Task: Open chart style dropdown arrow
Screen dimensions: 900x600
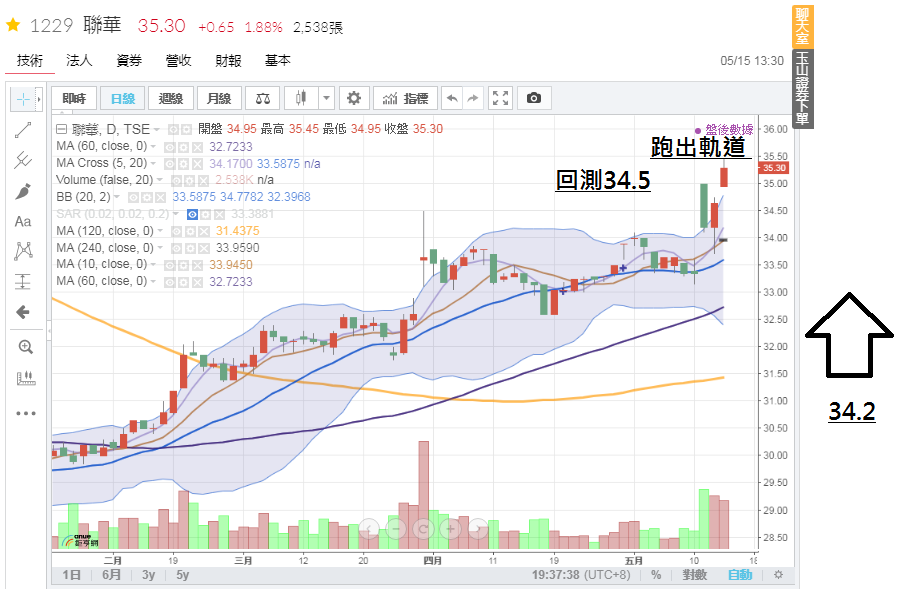Action: [x=327, y=98]
